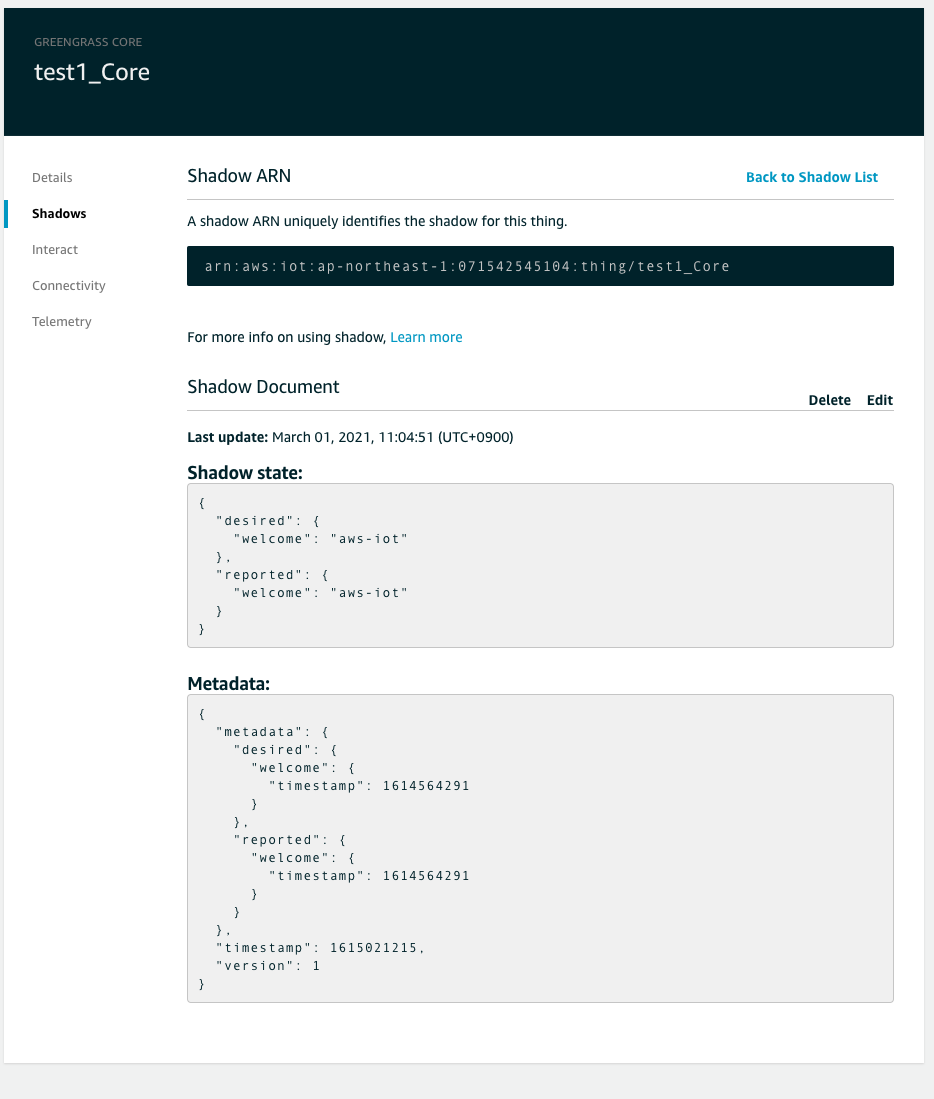This screenshot has width=934, height=1099.
Task: Delete the shadow document
Action: coord(830,400)
